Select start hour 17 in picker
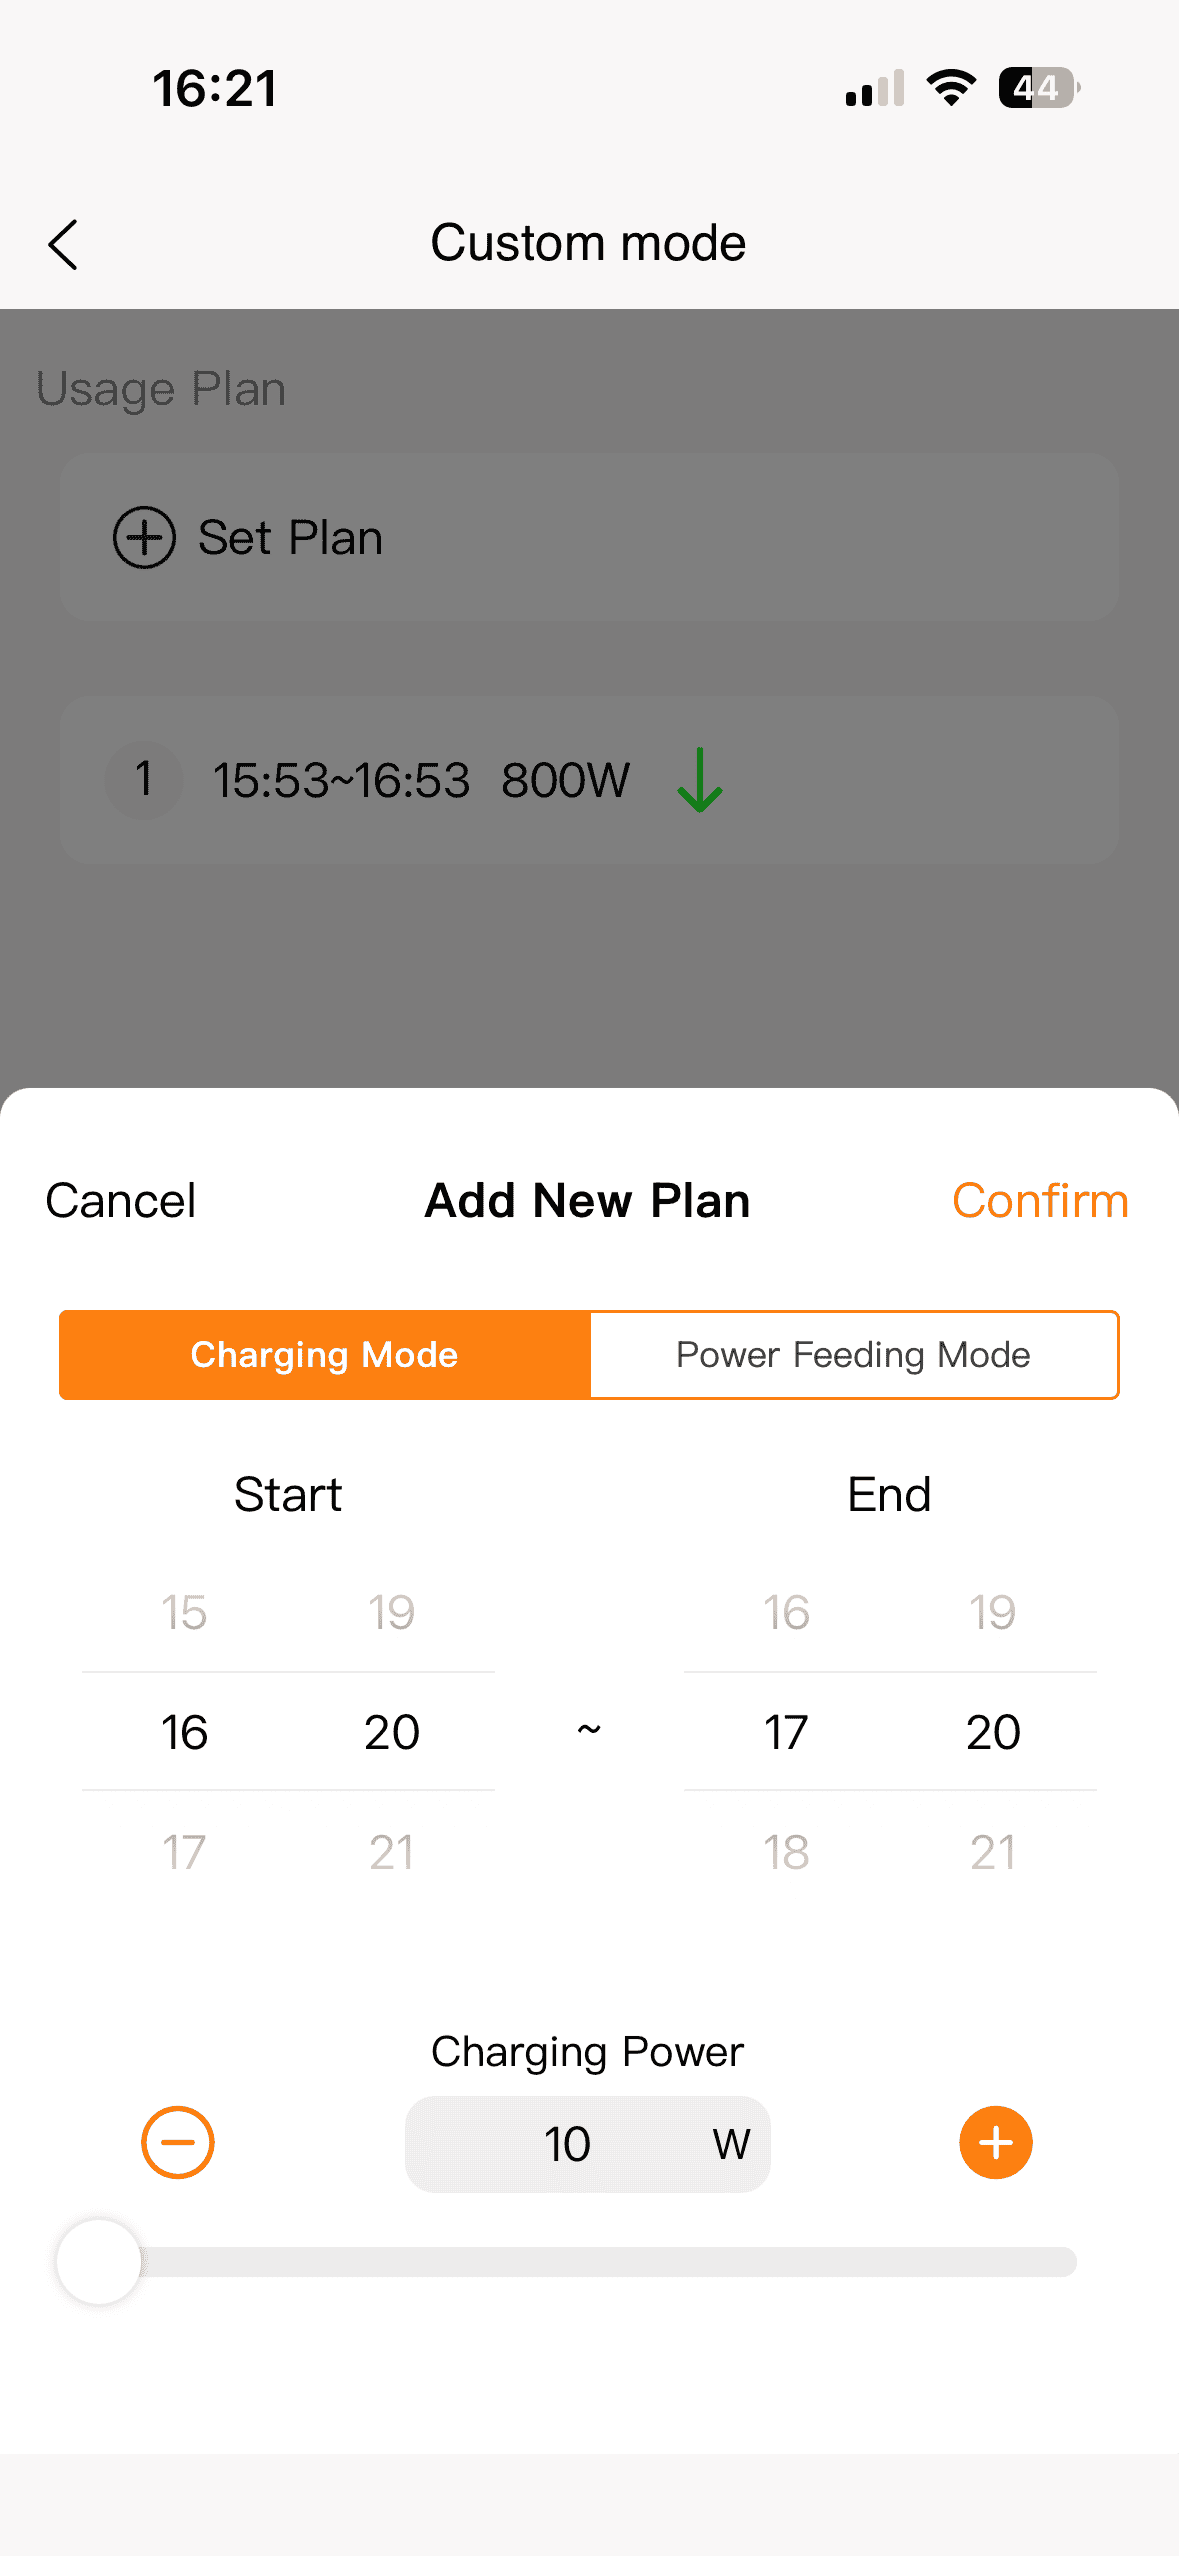1179x2556 pixels. coord(185,1852)
